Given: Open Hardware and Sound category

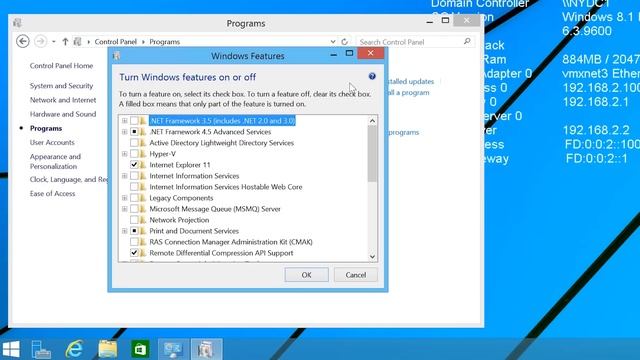Looking at the screenshot, I should point(63,114).
